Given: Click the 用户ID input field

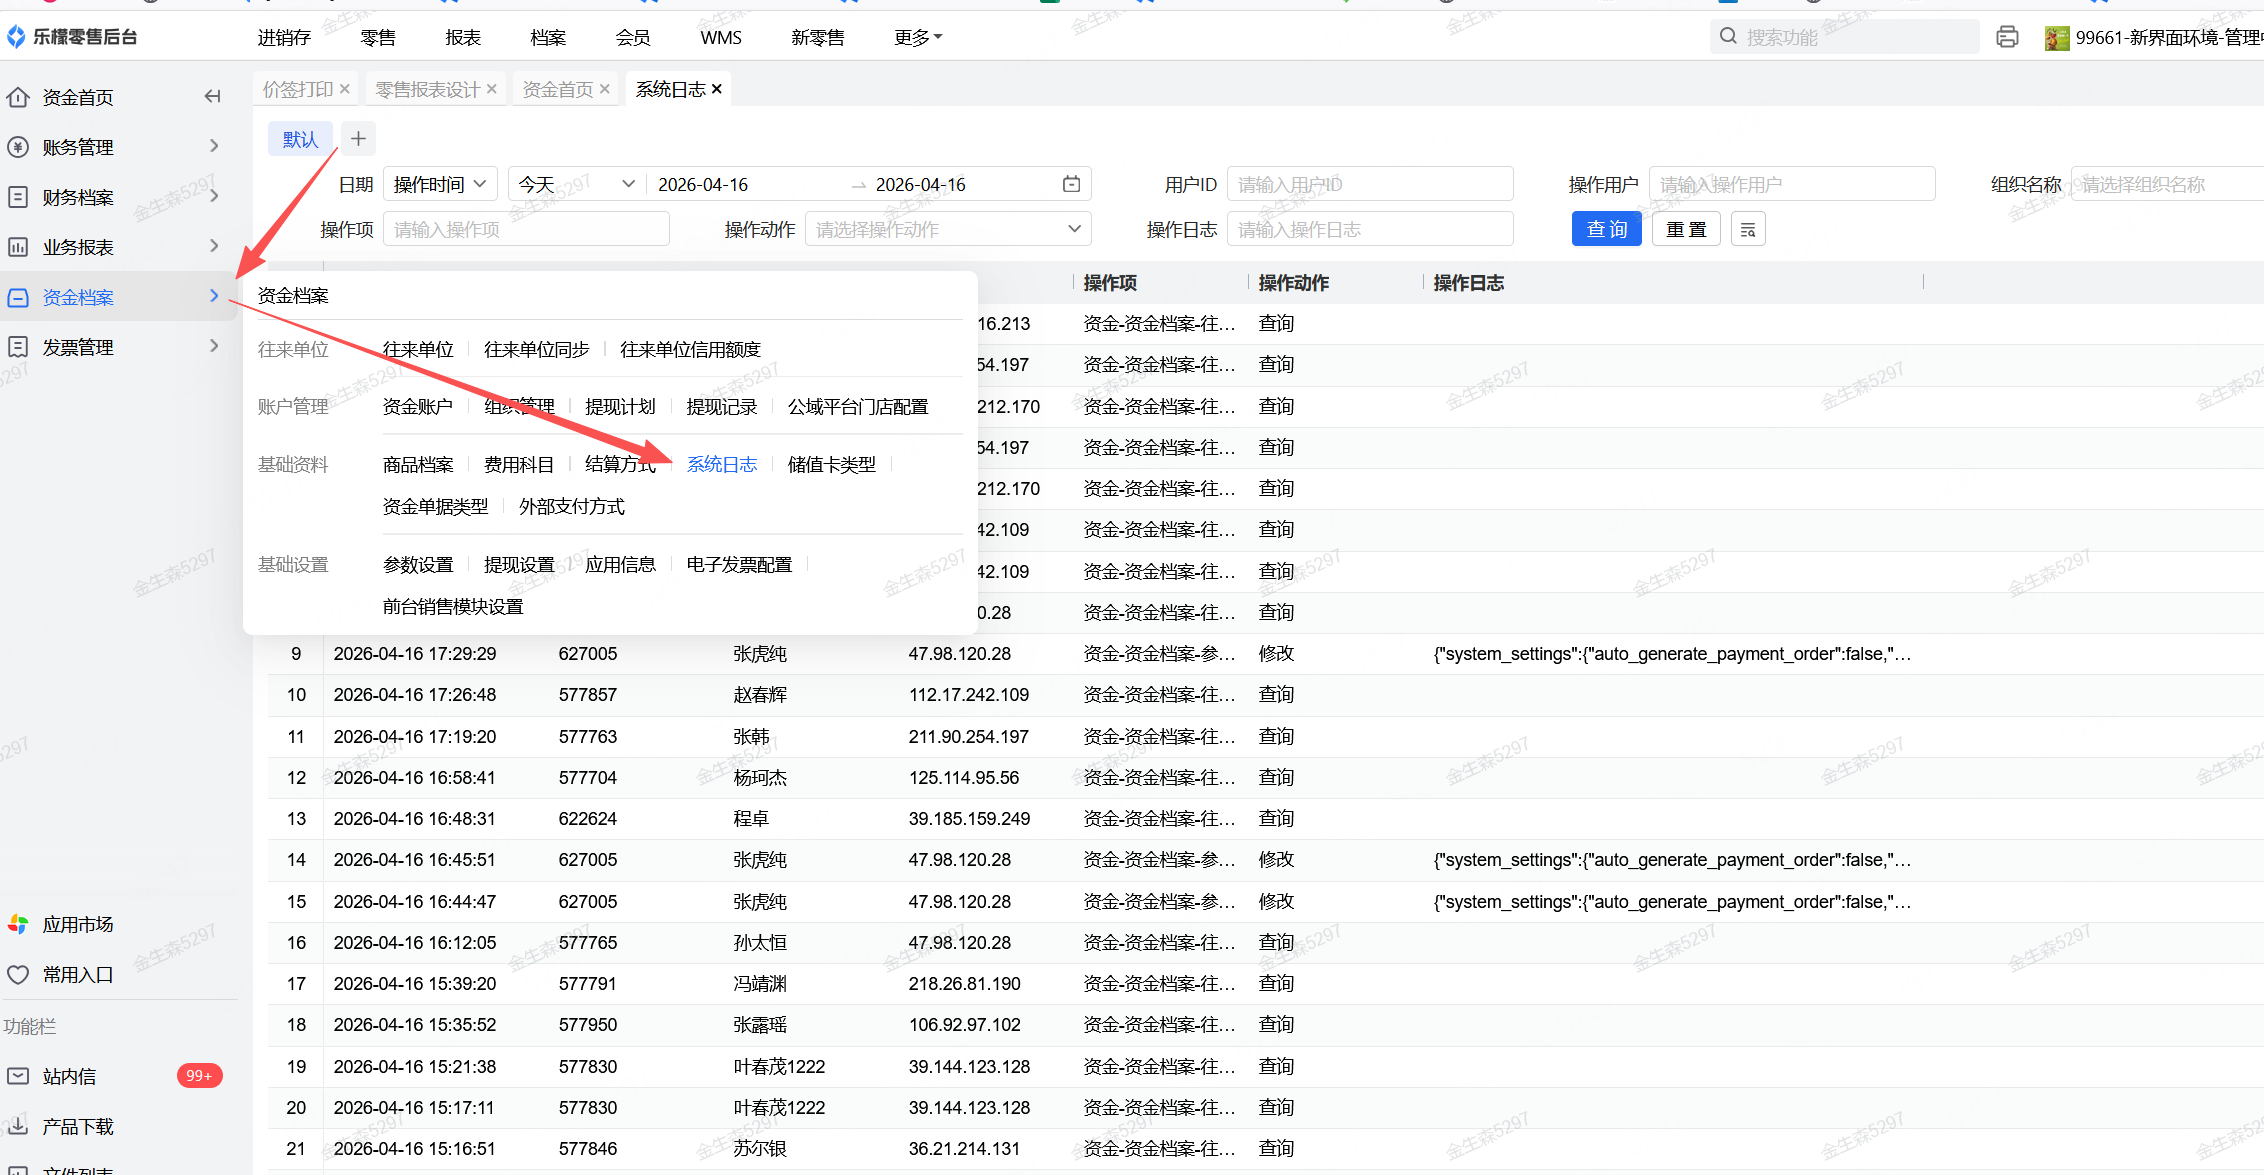Looking at the screenshot, I should click(1369, 184).
